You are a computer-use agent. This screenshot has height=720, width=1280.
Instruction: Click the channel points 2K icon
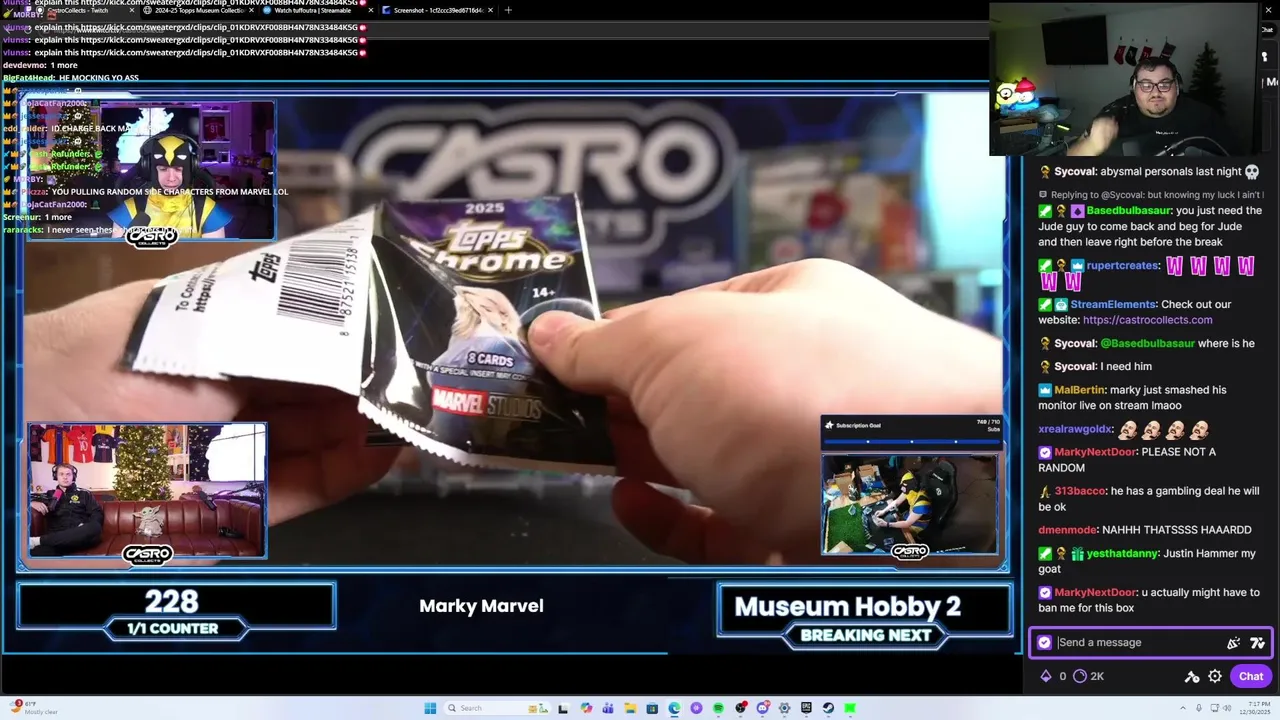(x=1080, y=676)
